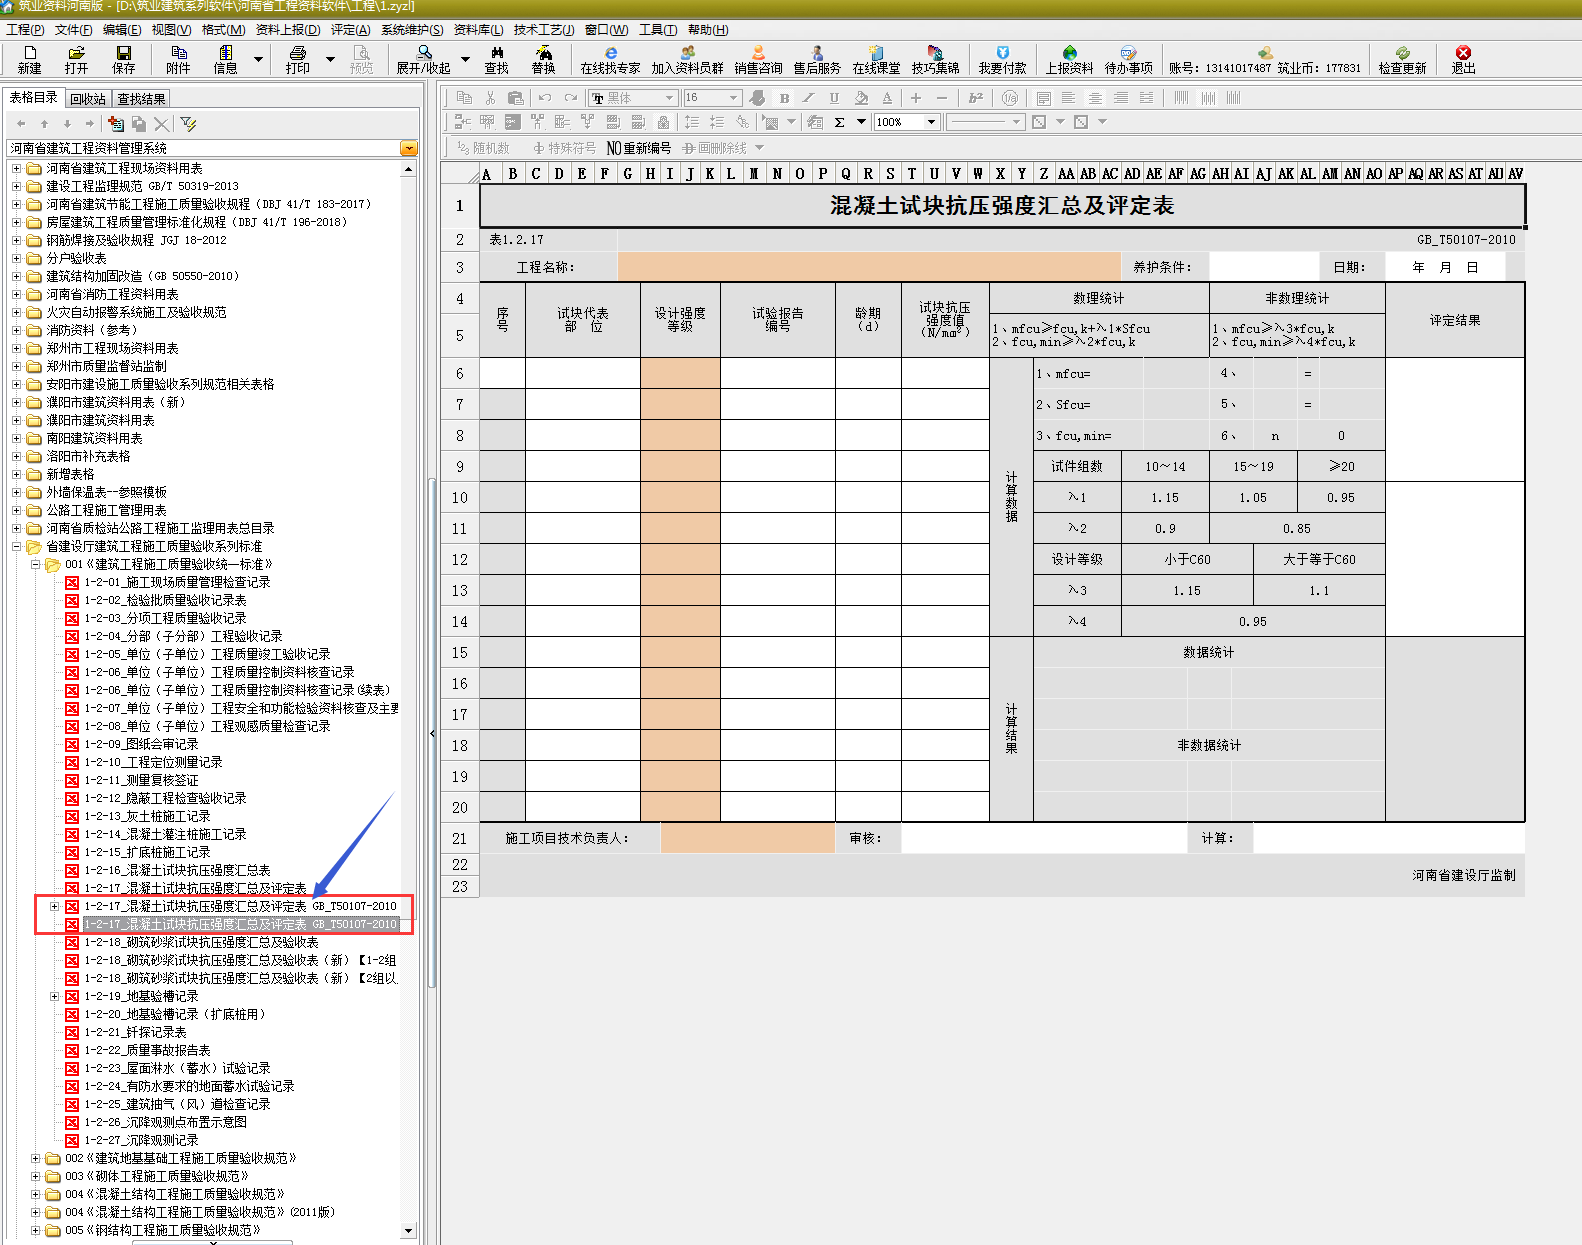Click the 施工项目技术负责人 orange field
Screen dimensions: 1582x1245
pos(747,838)
